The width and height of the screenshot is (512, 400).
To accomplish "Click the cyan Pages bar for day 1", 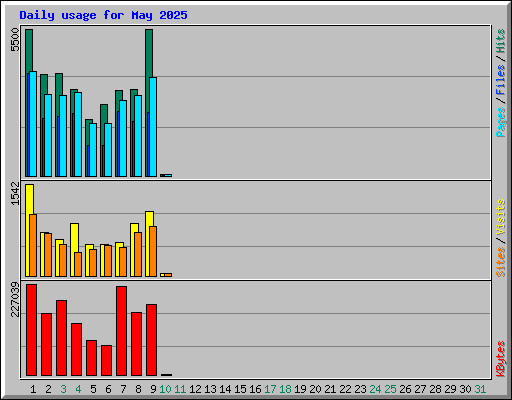I will pos(33,124).
